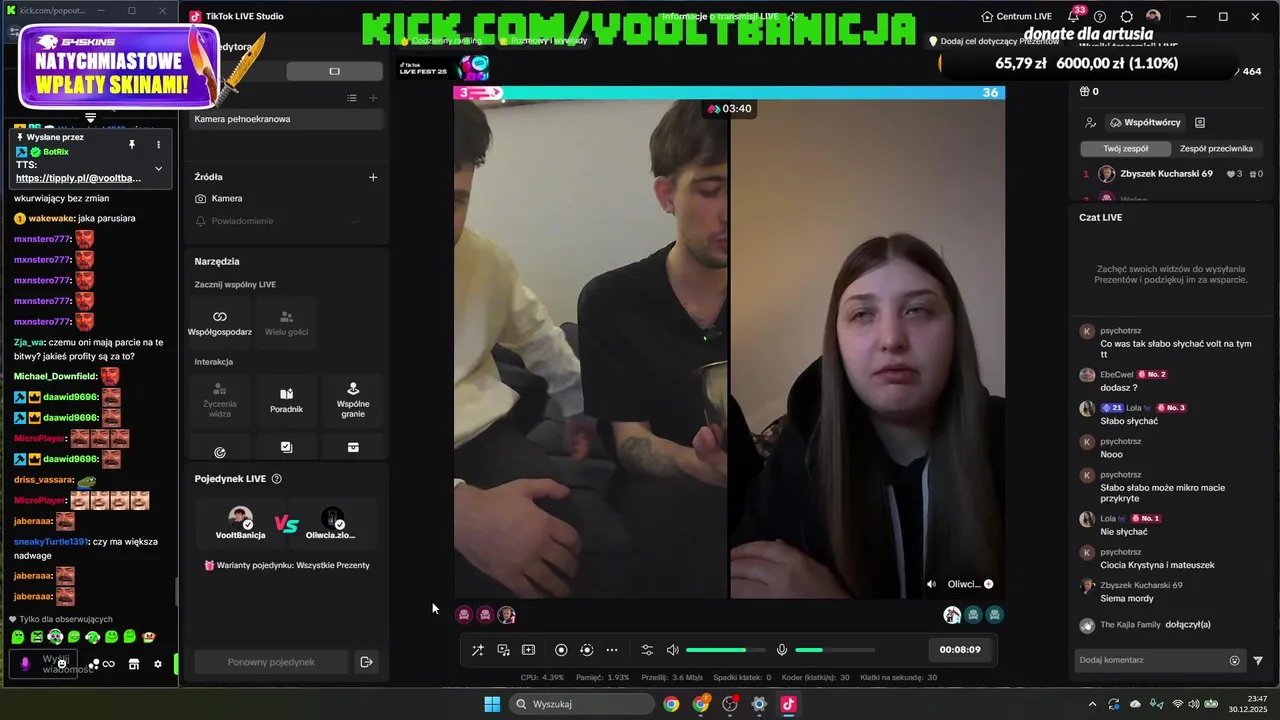Viewport: 1280px width, 720px height.
Task: Open Życzenia widza tool
Action: pyautogui.click(x=220, y=398)
